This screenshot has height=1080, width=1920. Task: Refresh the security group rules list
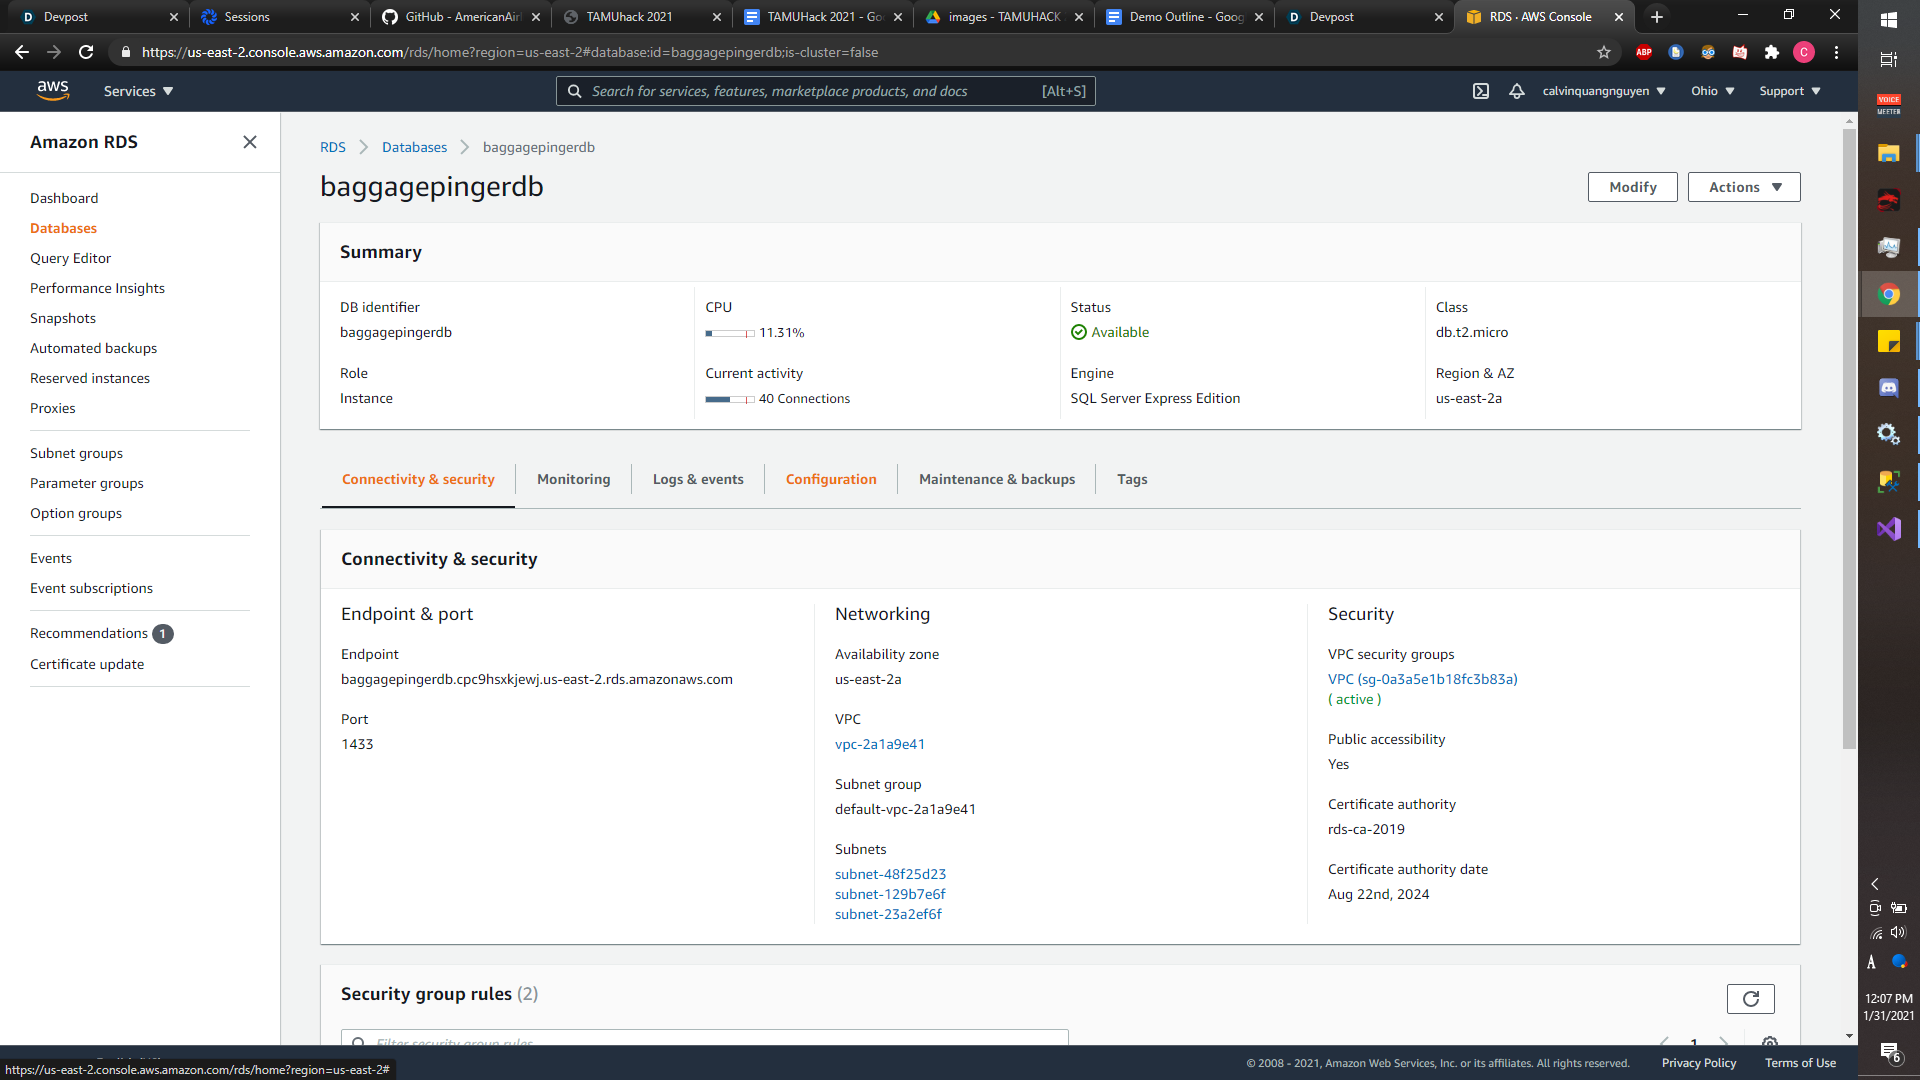point(1750,998)
